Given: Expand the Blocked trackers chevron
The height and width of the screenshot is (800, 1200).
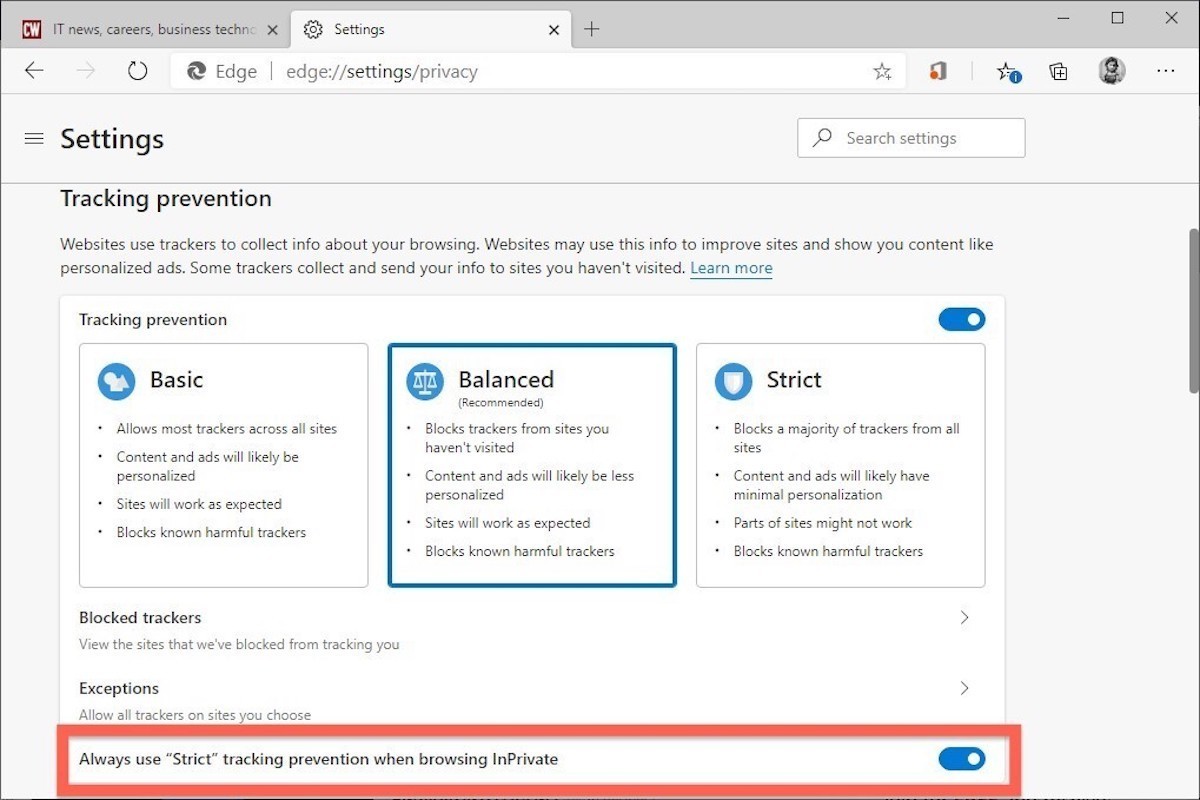Looking at the screenshot, I should [965, 617].
